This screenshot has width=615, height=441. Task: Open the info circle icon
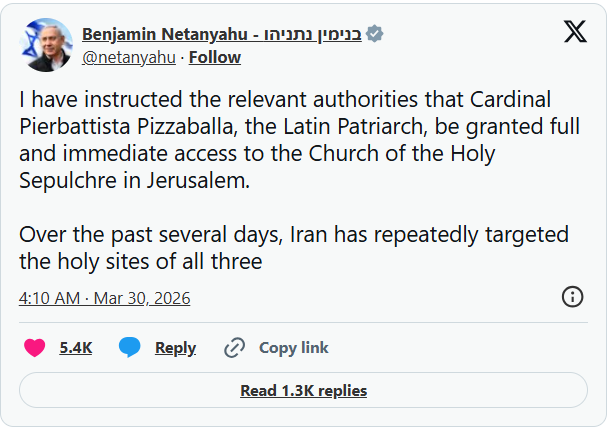(x=573, y=296)
